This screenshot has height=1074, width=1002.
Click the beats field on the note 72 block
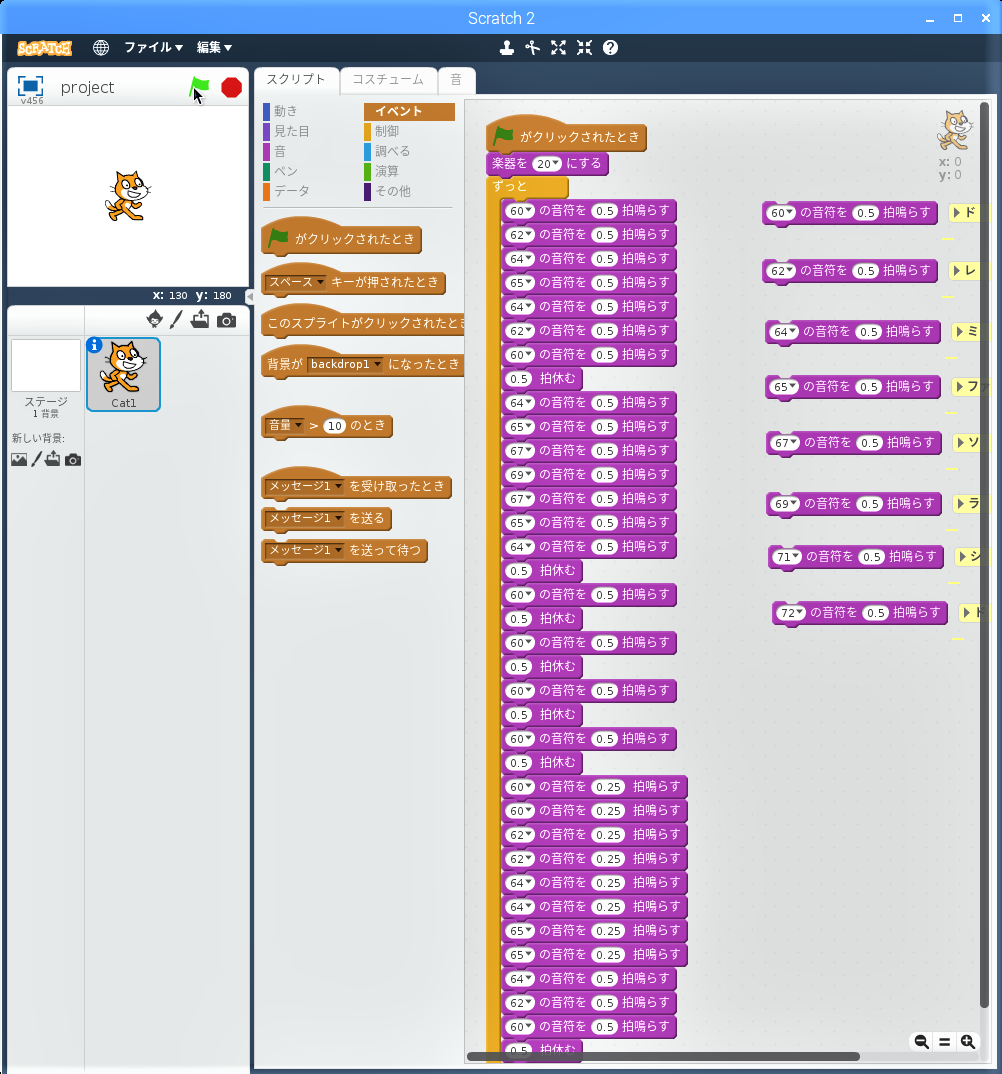[x=876, y=613]
